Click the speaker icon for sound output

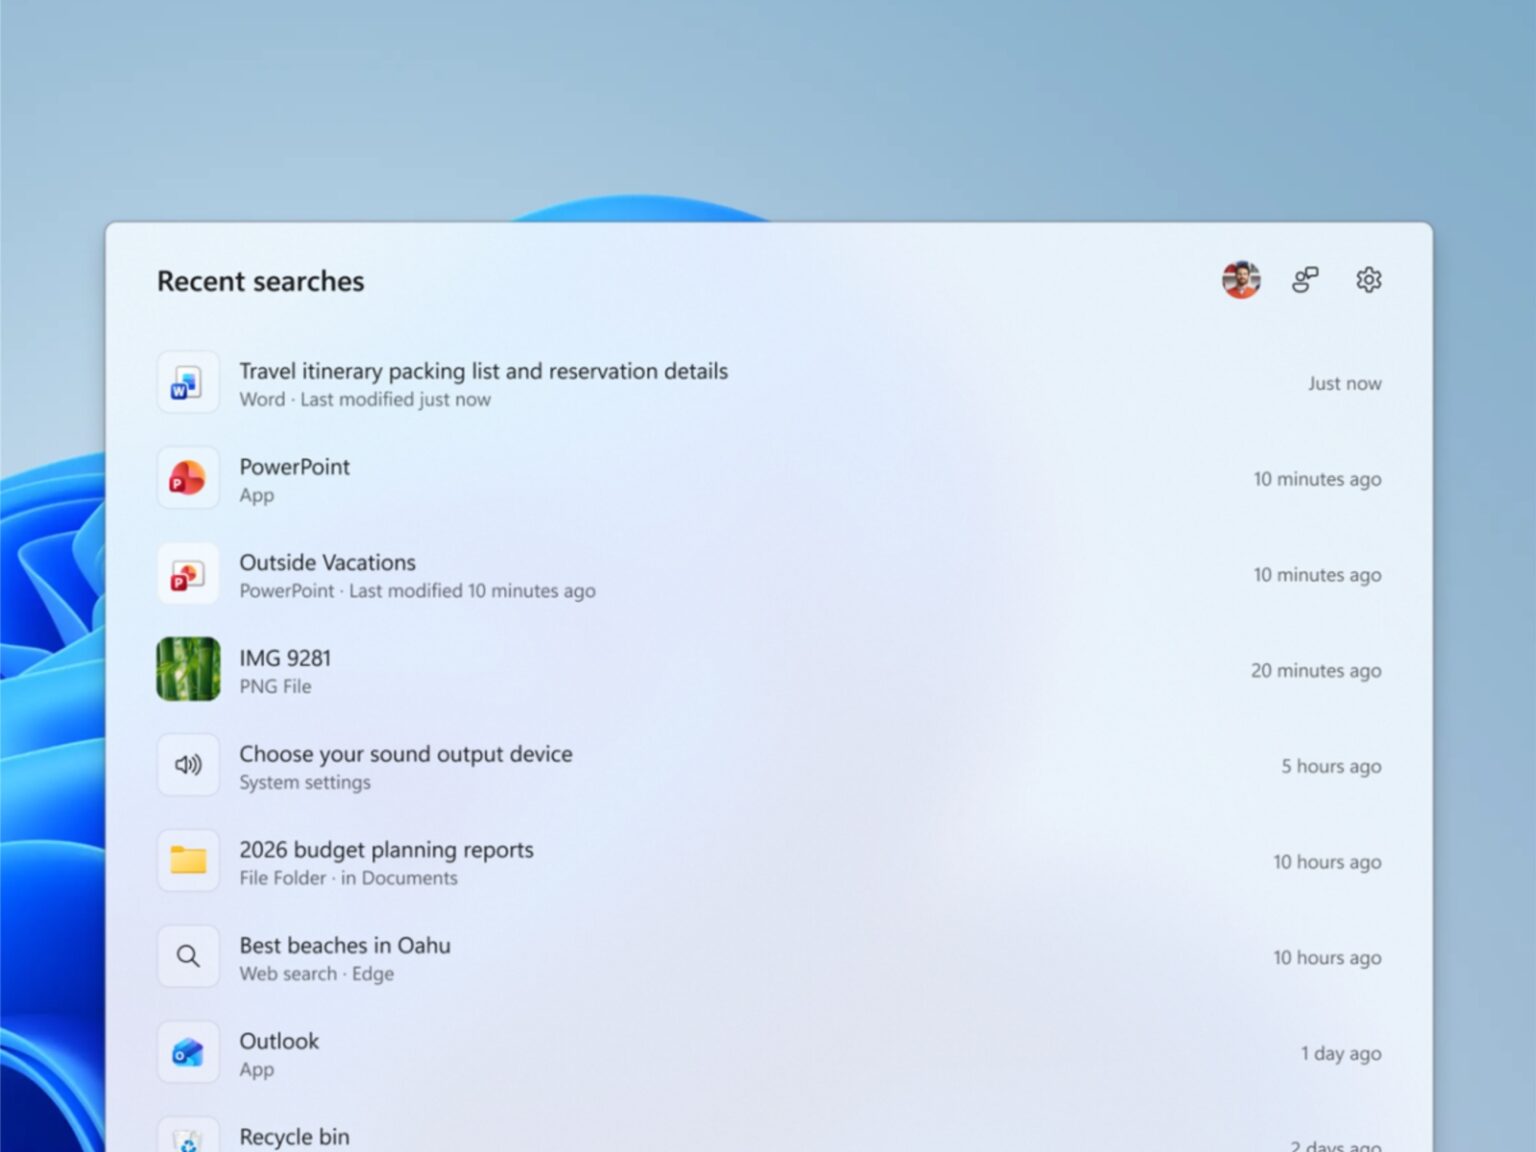pyautogui.click(x=188, y=765)
